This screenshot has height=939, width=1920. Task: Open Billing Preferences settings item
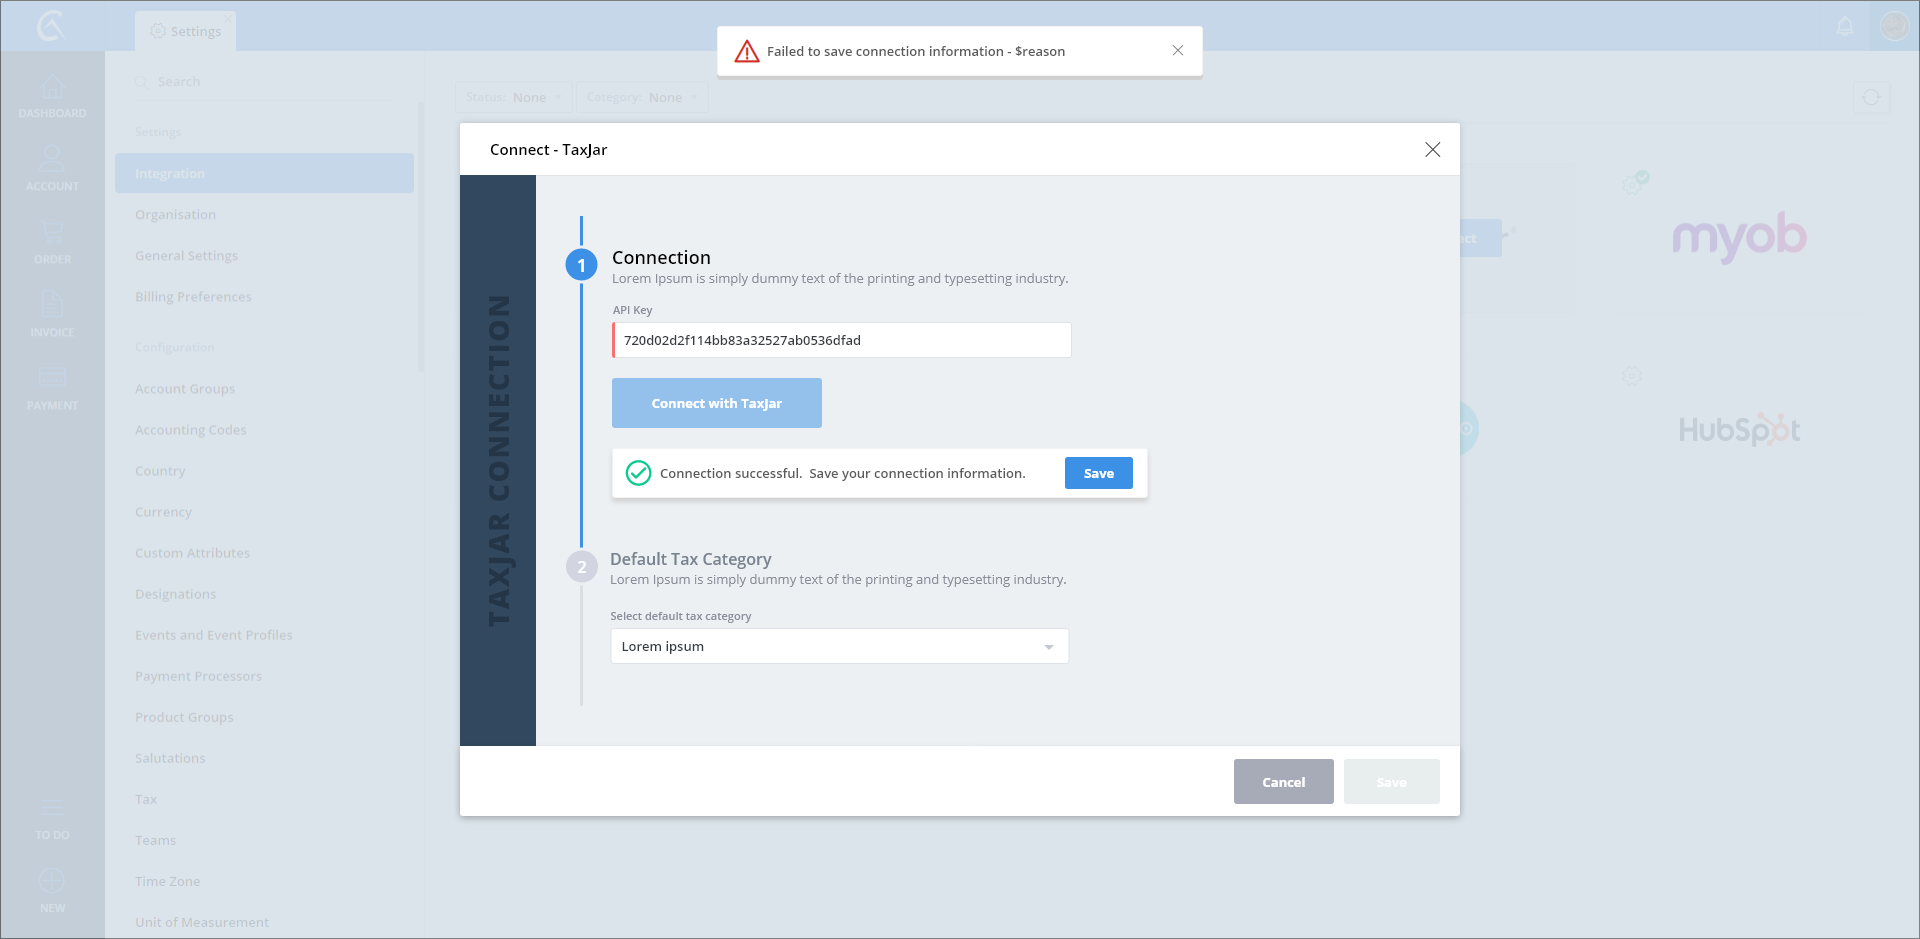(193, 297)
